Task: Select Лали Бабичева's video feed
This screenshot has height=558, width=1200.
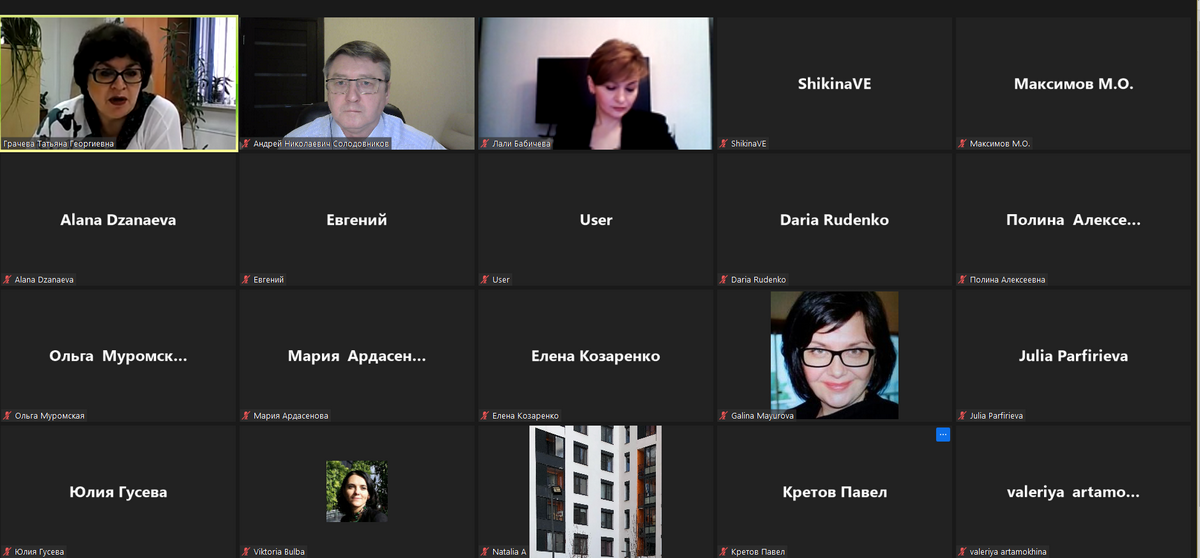Action: pos(596,84)
